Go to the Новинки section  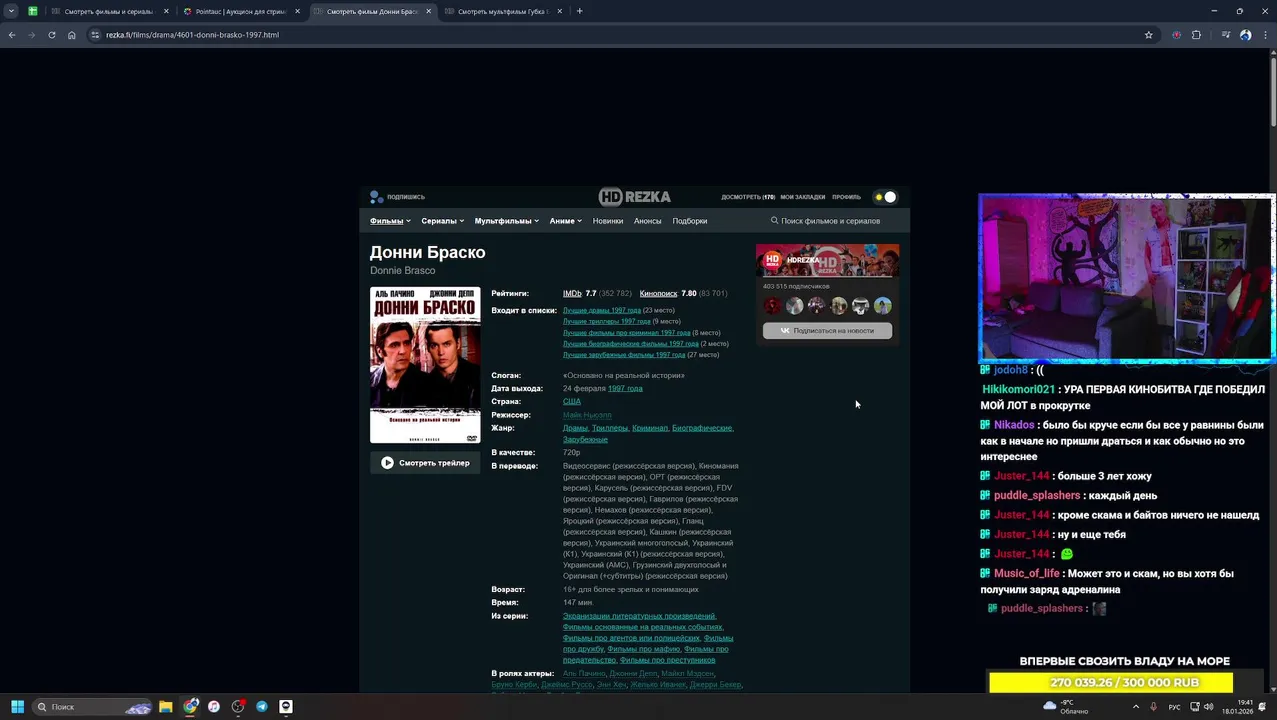608,221
